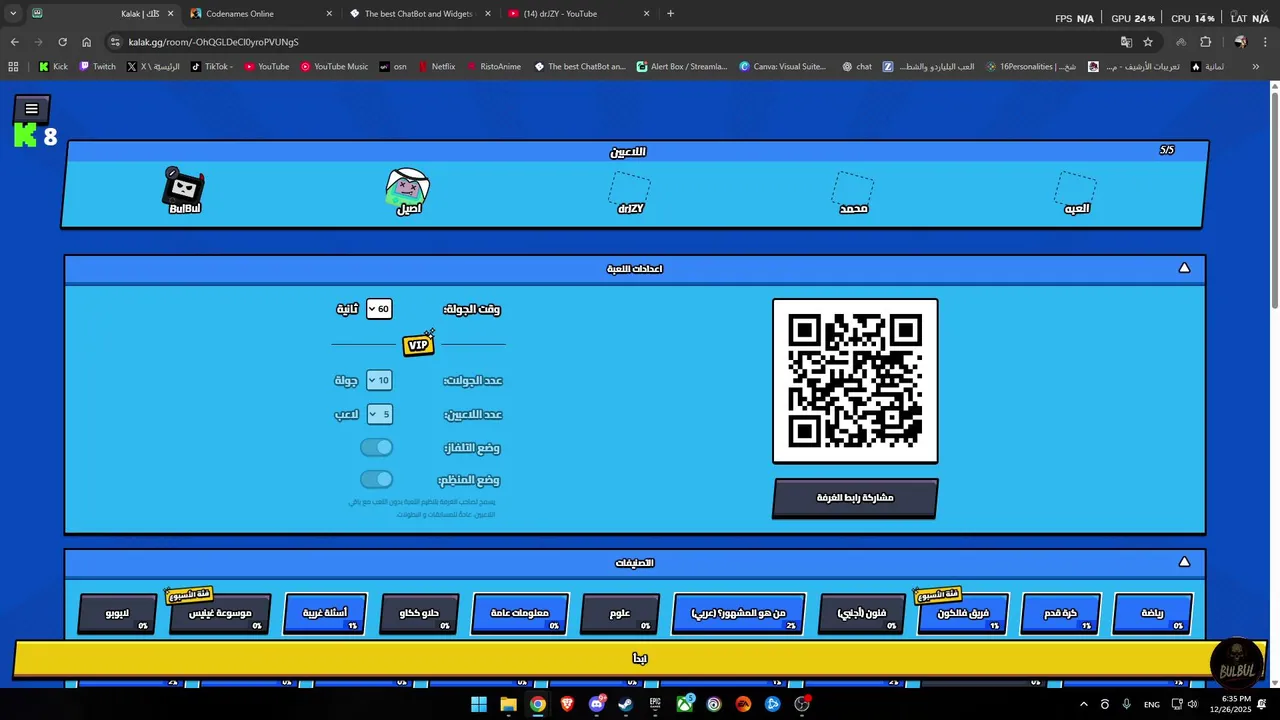Toggle كرة قدم category
Viewport: 1280px width, 720px height.
1060,614
